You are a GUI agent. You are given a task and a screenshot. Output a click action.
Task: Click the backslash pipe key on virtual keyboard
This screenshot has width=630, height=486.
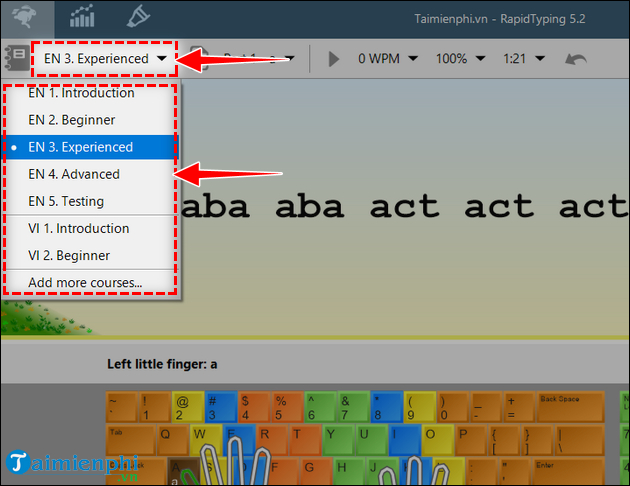point(580,440)
